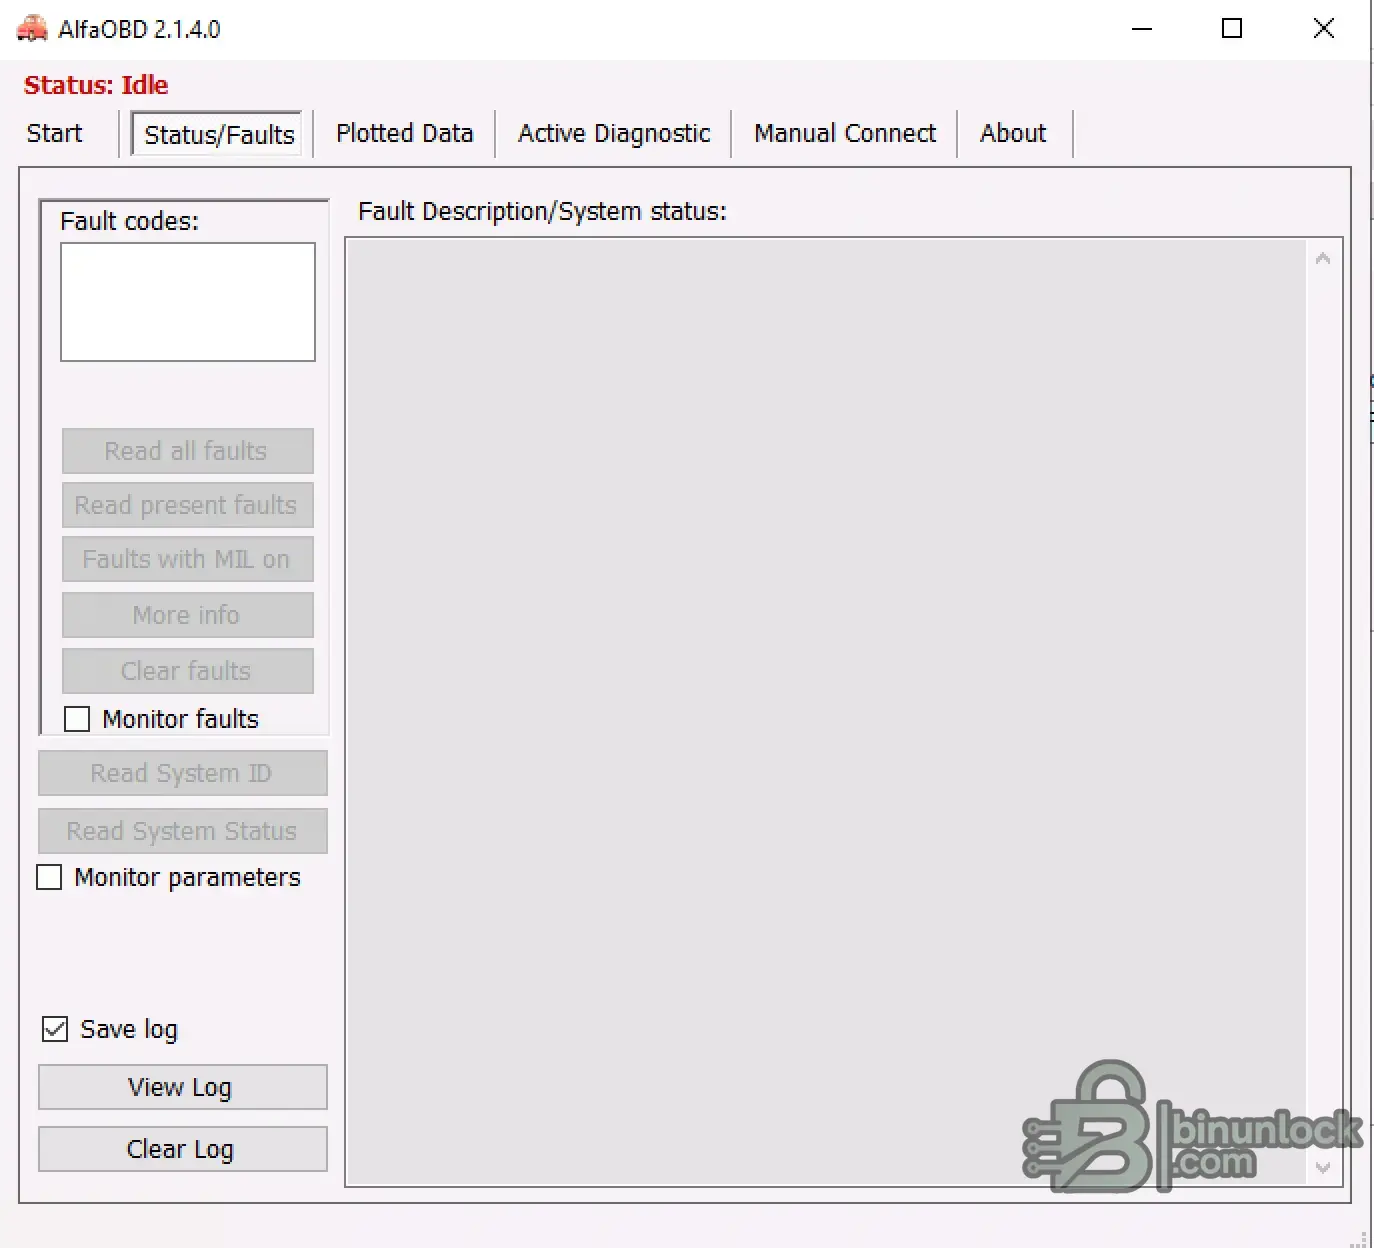Image resolution: width=1374 pixels, height=1248 pixels.
Task: Click the Read present faults button
Action: tap(188, 505)
